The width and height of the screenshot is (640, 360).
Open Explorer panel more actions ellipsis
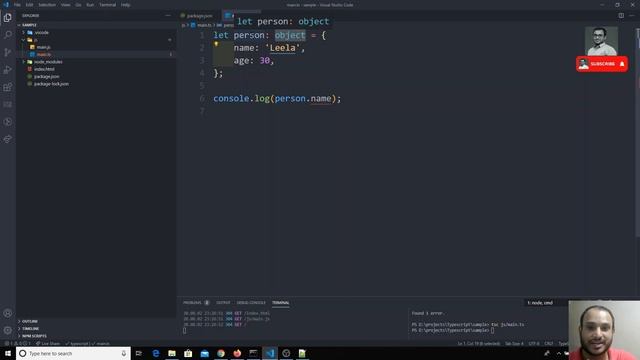click(x=168, y=16)
